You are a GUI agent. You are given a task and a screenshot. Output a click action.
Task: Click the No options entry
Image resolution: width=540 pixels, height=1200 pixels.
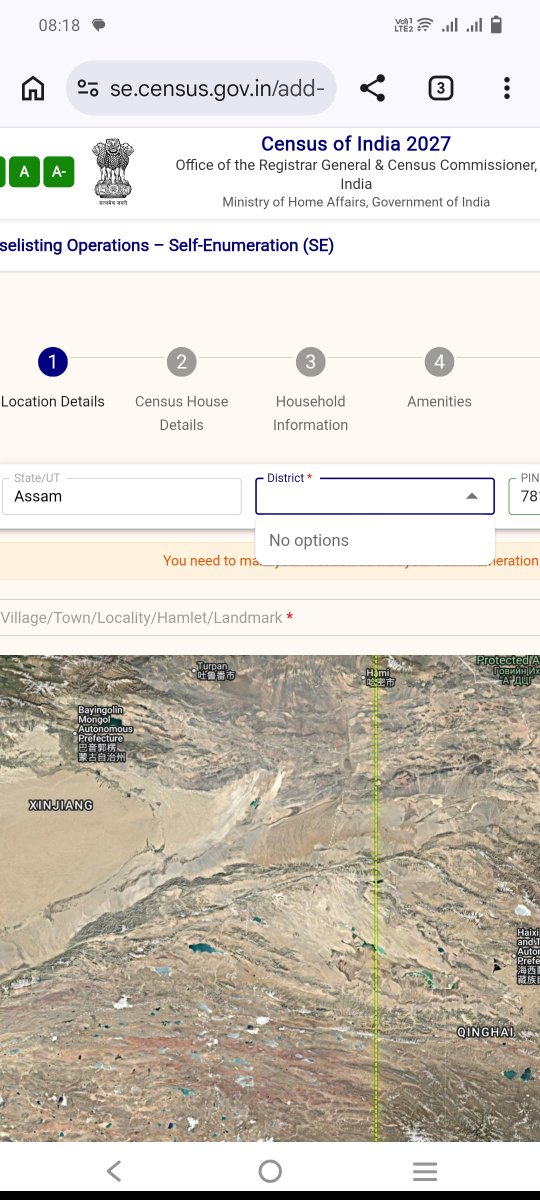point(375,540)
